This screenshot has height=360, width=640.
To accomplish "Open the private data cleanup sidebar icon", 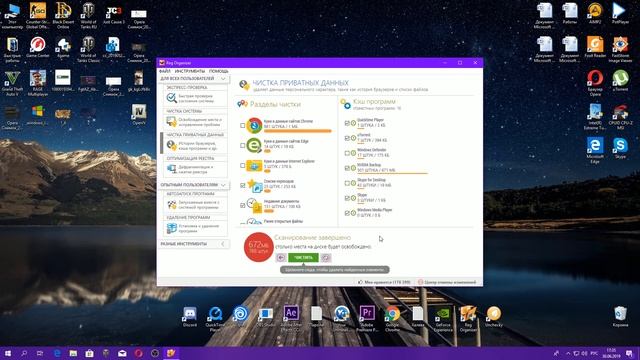I will pyautogui.click(x=171, y=146).
